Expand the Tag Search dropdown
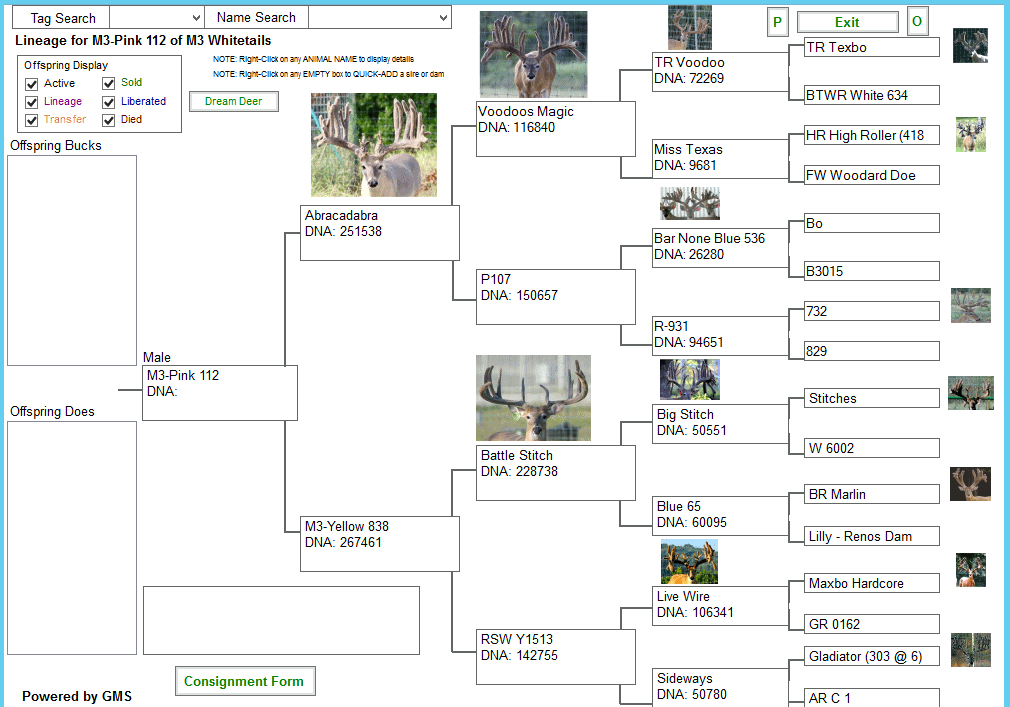The image size is (1010, 707). (194, 18)
